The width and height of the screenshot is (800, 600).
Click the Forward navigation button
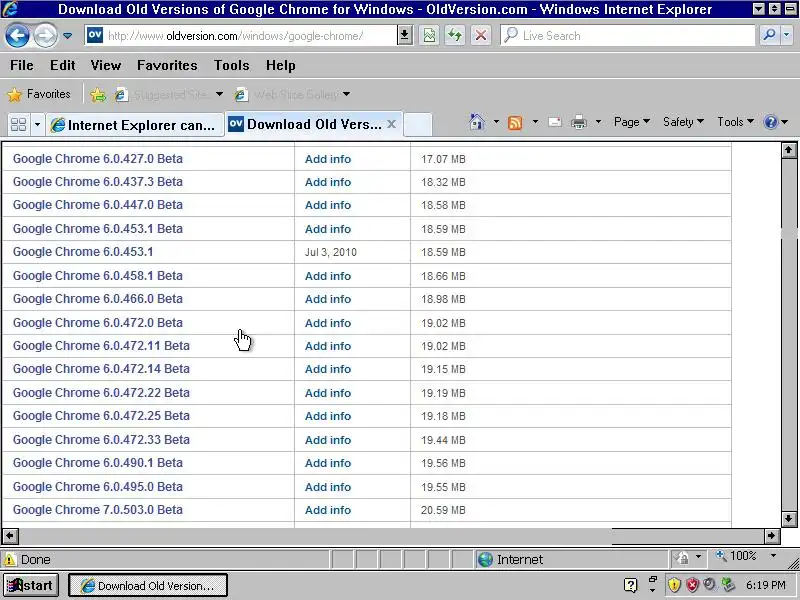45,36
